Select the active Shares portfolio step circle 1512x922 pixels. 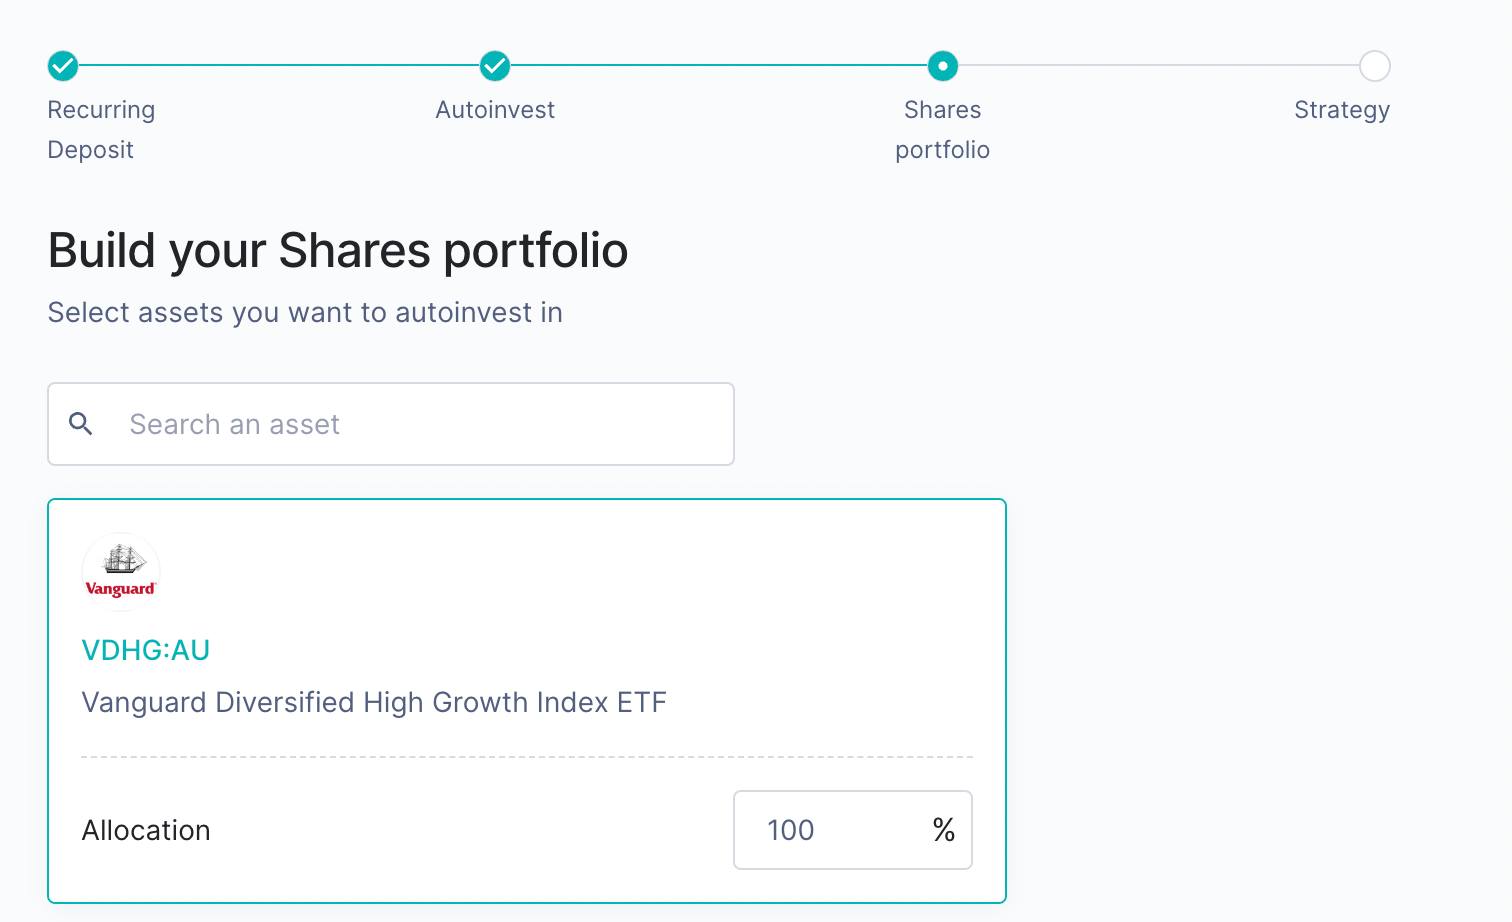[943, 66]
